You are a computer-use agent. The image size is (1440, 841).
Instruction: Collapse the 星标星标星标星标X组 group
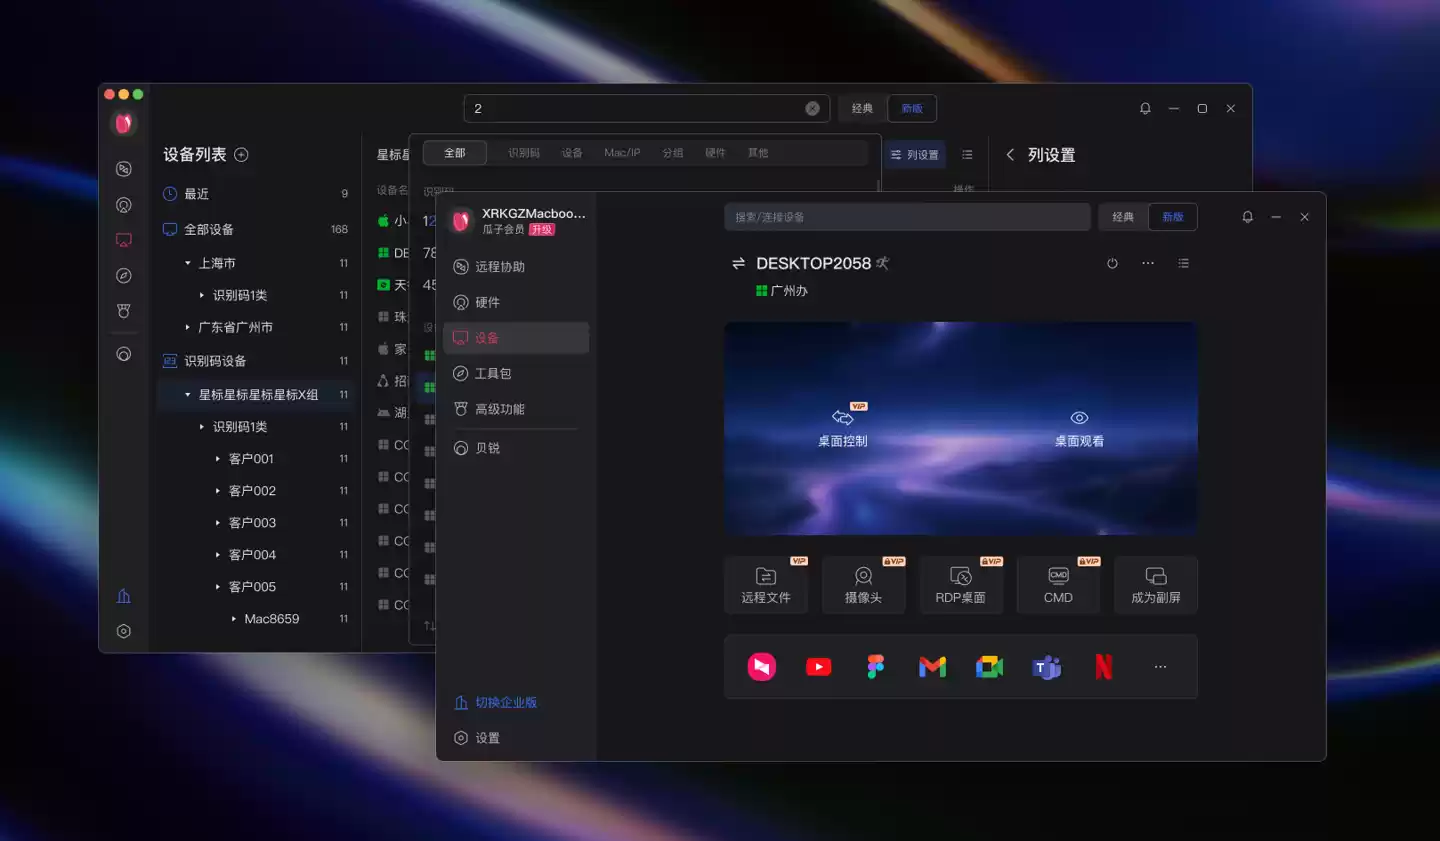coord(188,395)
